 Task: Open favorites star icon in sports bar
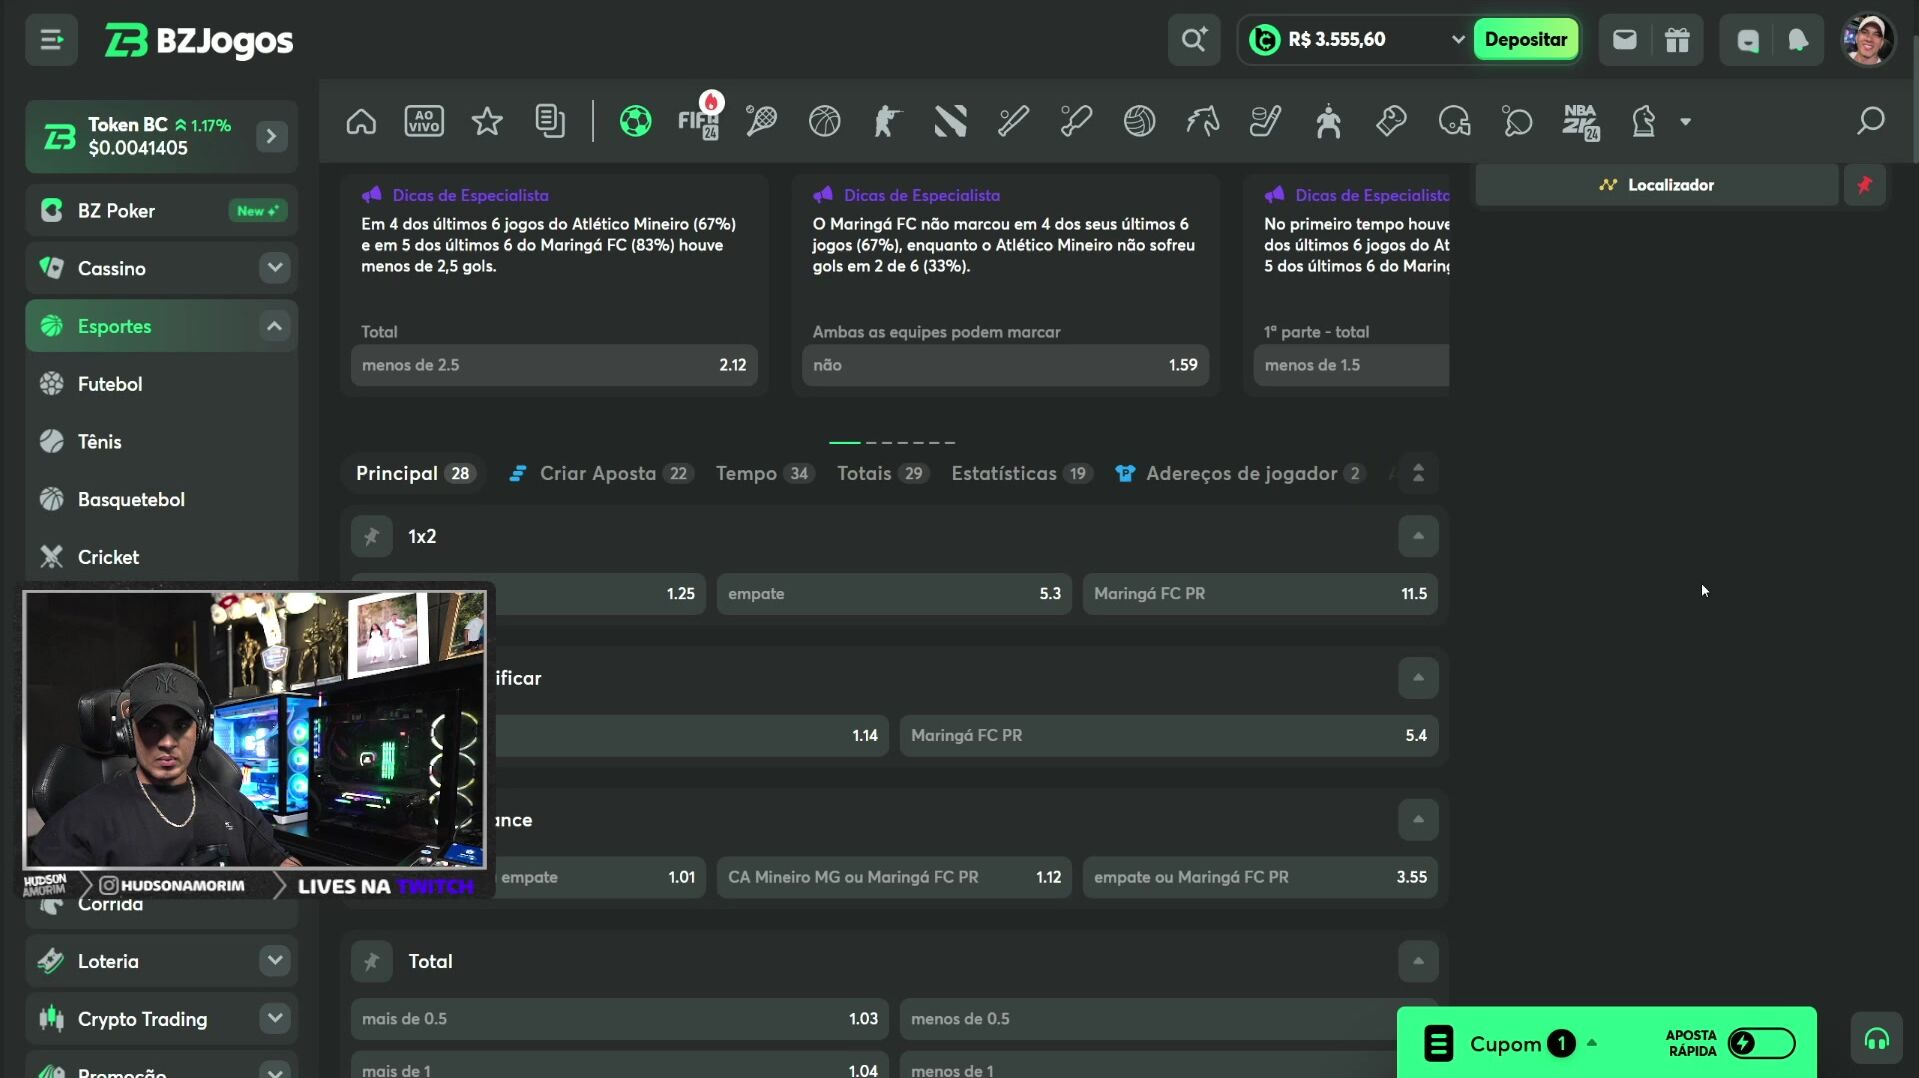point(487,121)
